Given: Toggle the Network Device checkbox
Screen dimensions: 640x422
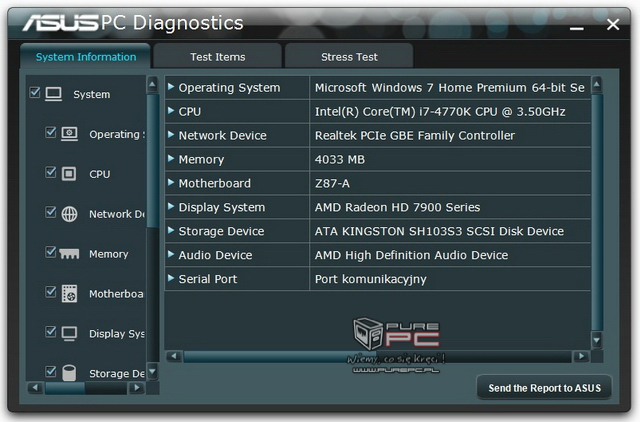Looking at the screenshot, I should click(x=51, y=212).
